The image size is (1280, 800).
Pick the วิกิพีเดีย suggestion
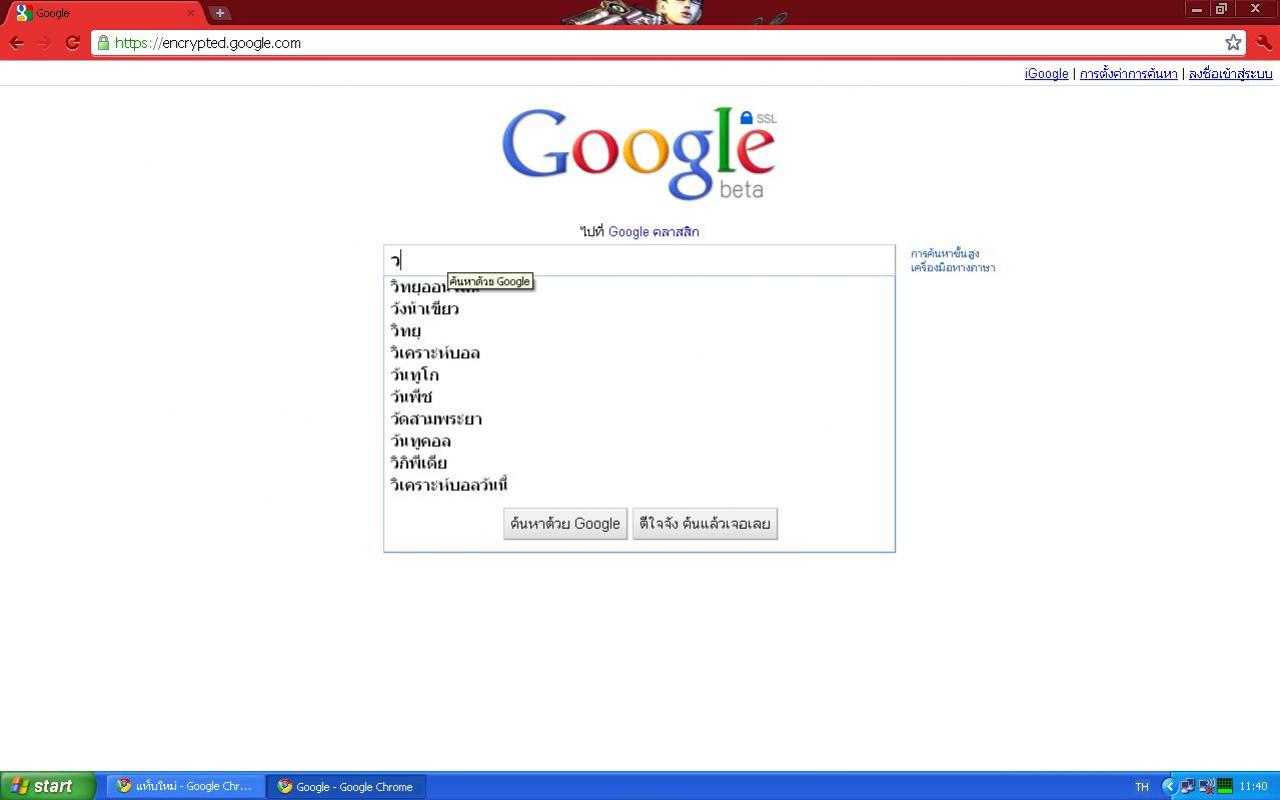click(639, 463)
